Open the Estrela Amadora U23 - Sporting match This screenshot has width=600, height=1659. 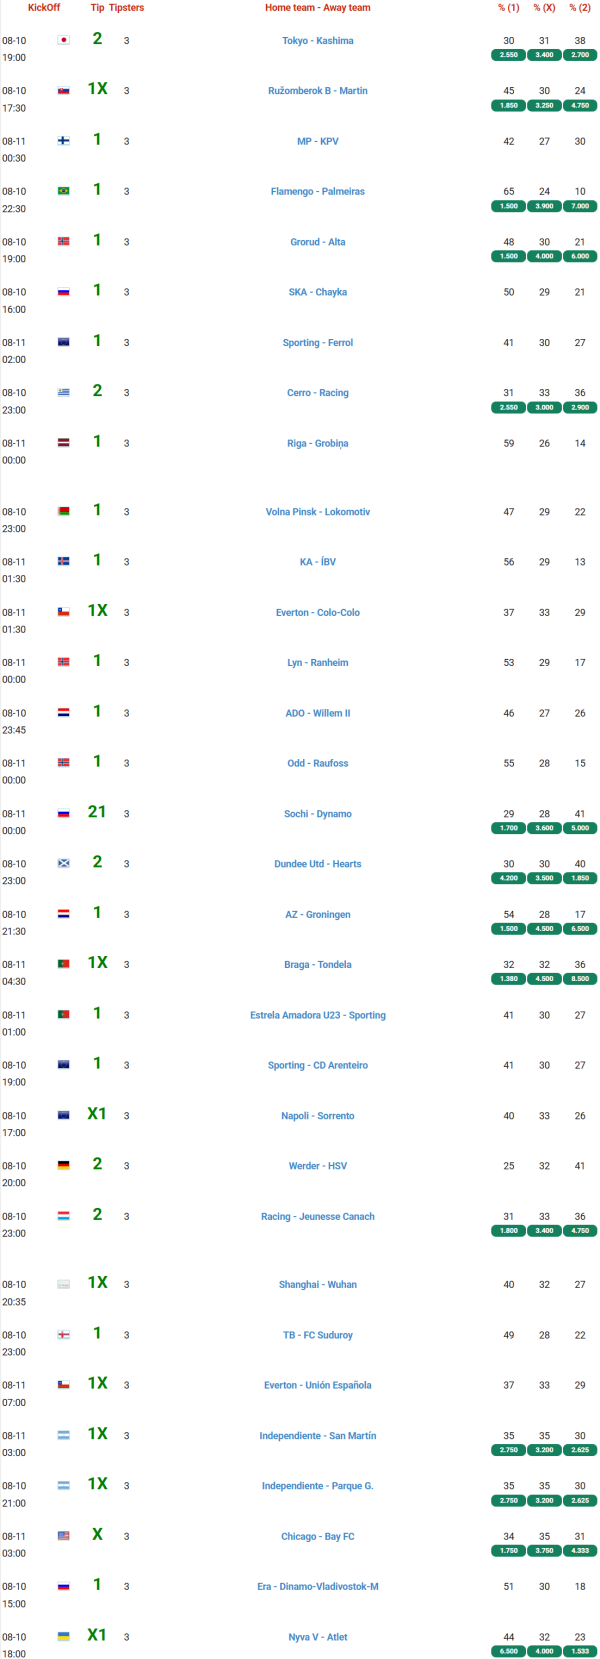tap(317, 1015)
